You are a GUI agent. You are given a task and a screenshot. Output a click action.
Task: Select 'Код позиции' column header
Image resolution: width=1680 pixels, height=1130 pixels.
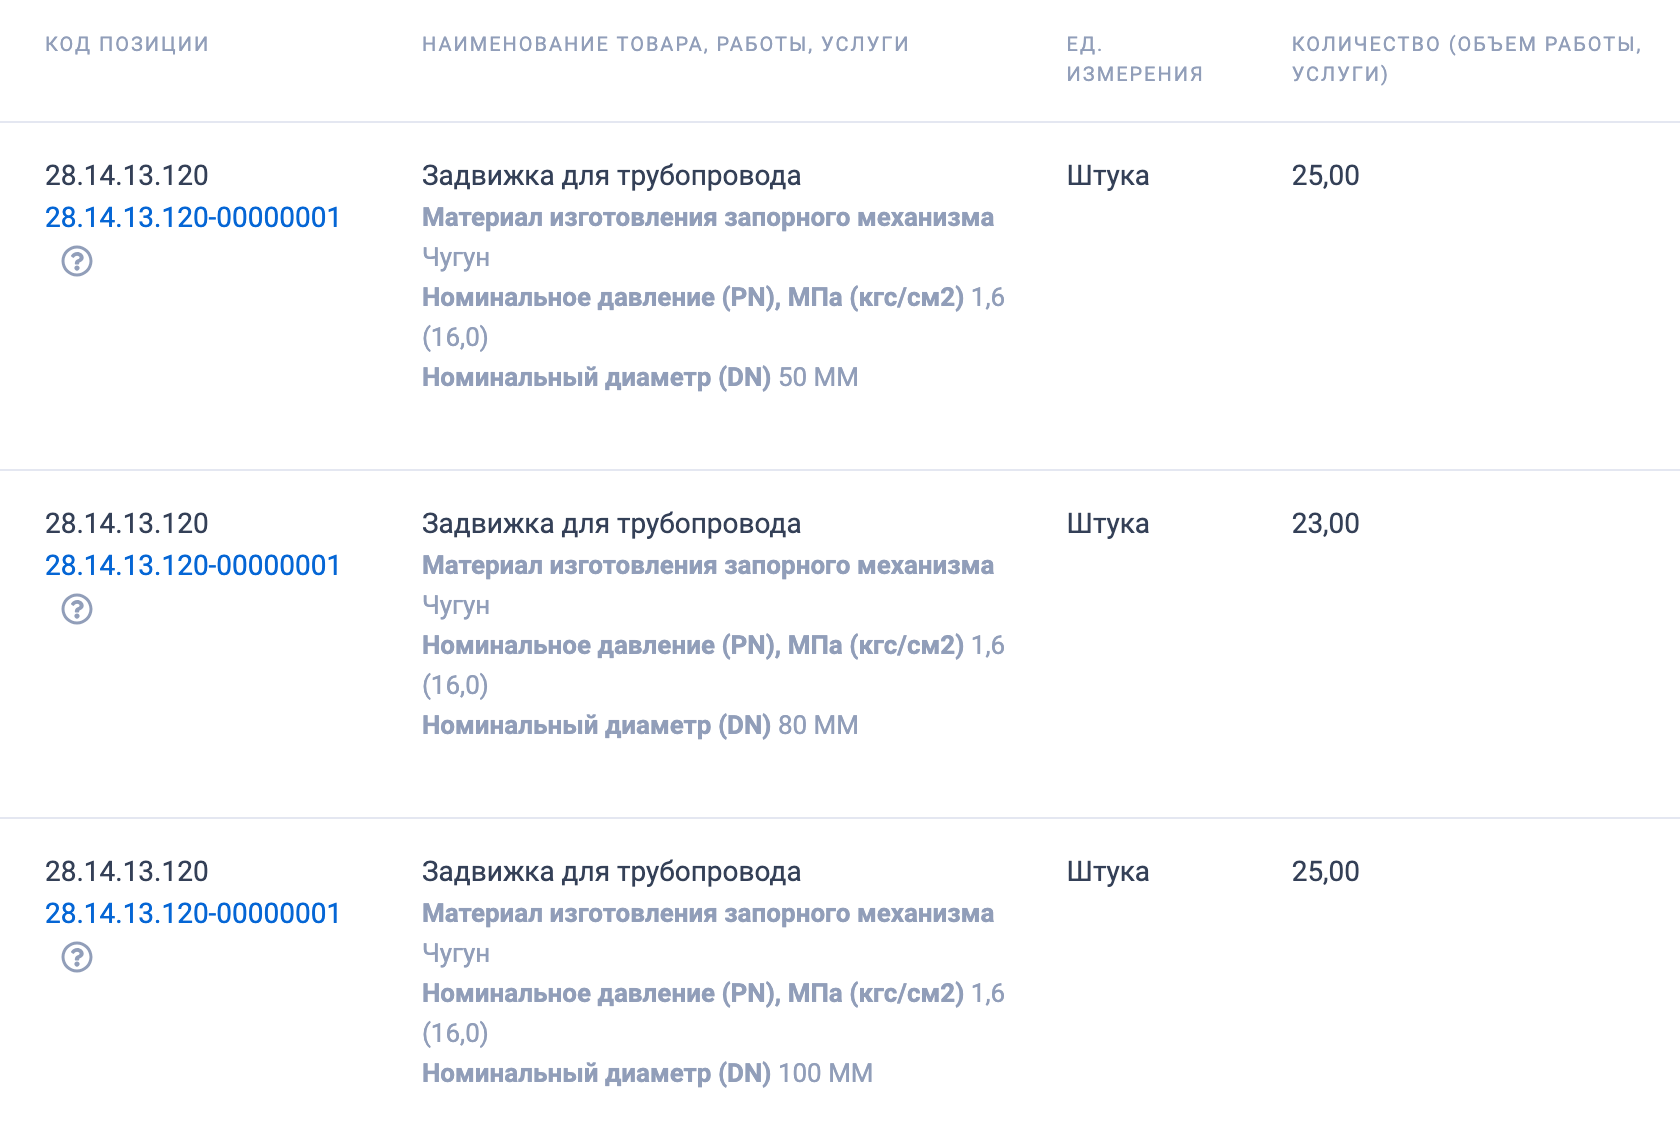pyautogui.click(x=127, y=44)
